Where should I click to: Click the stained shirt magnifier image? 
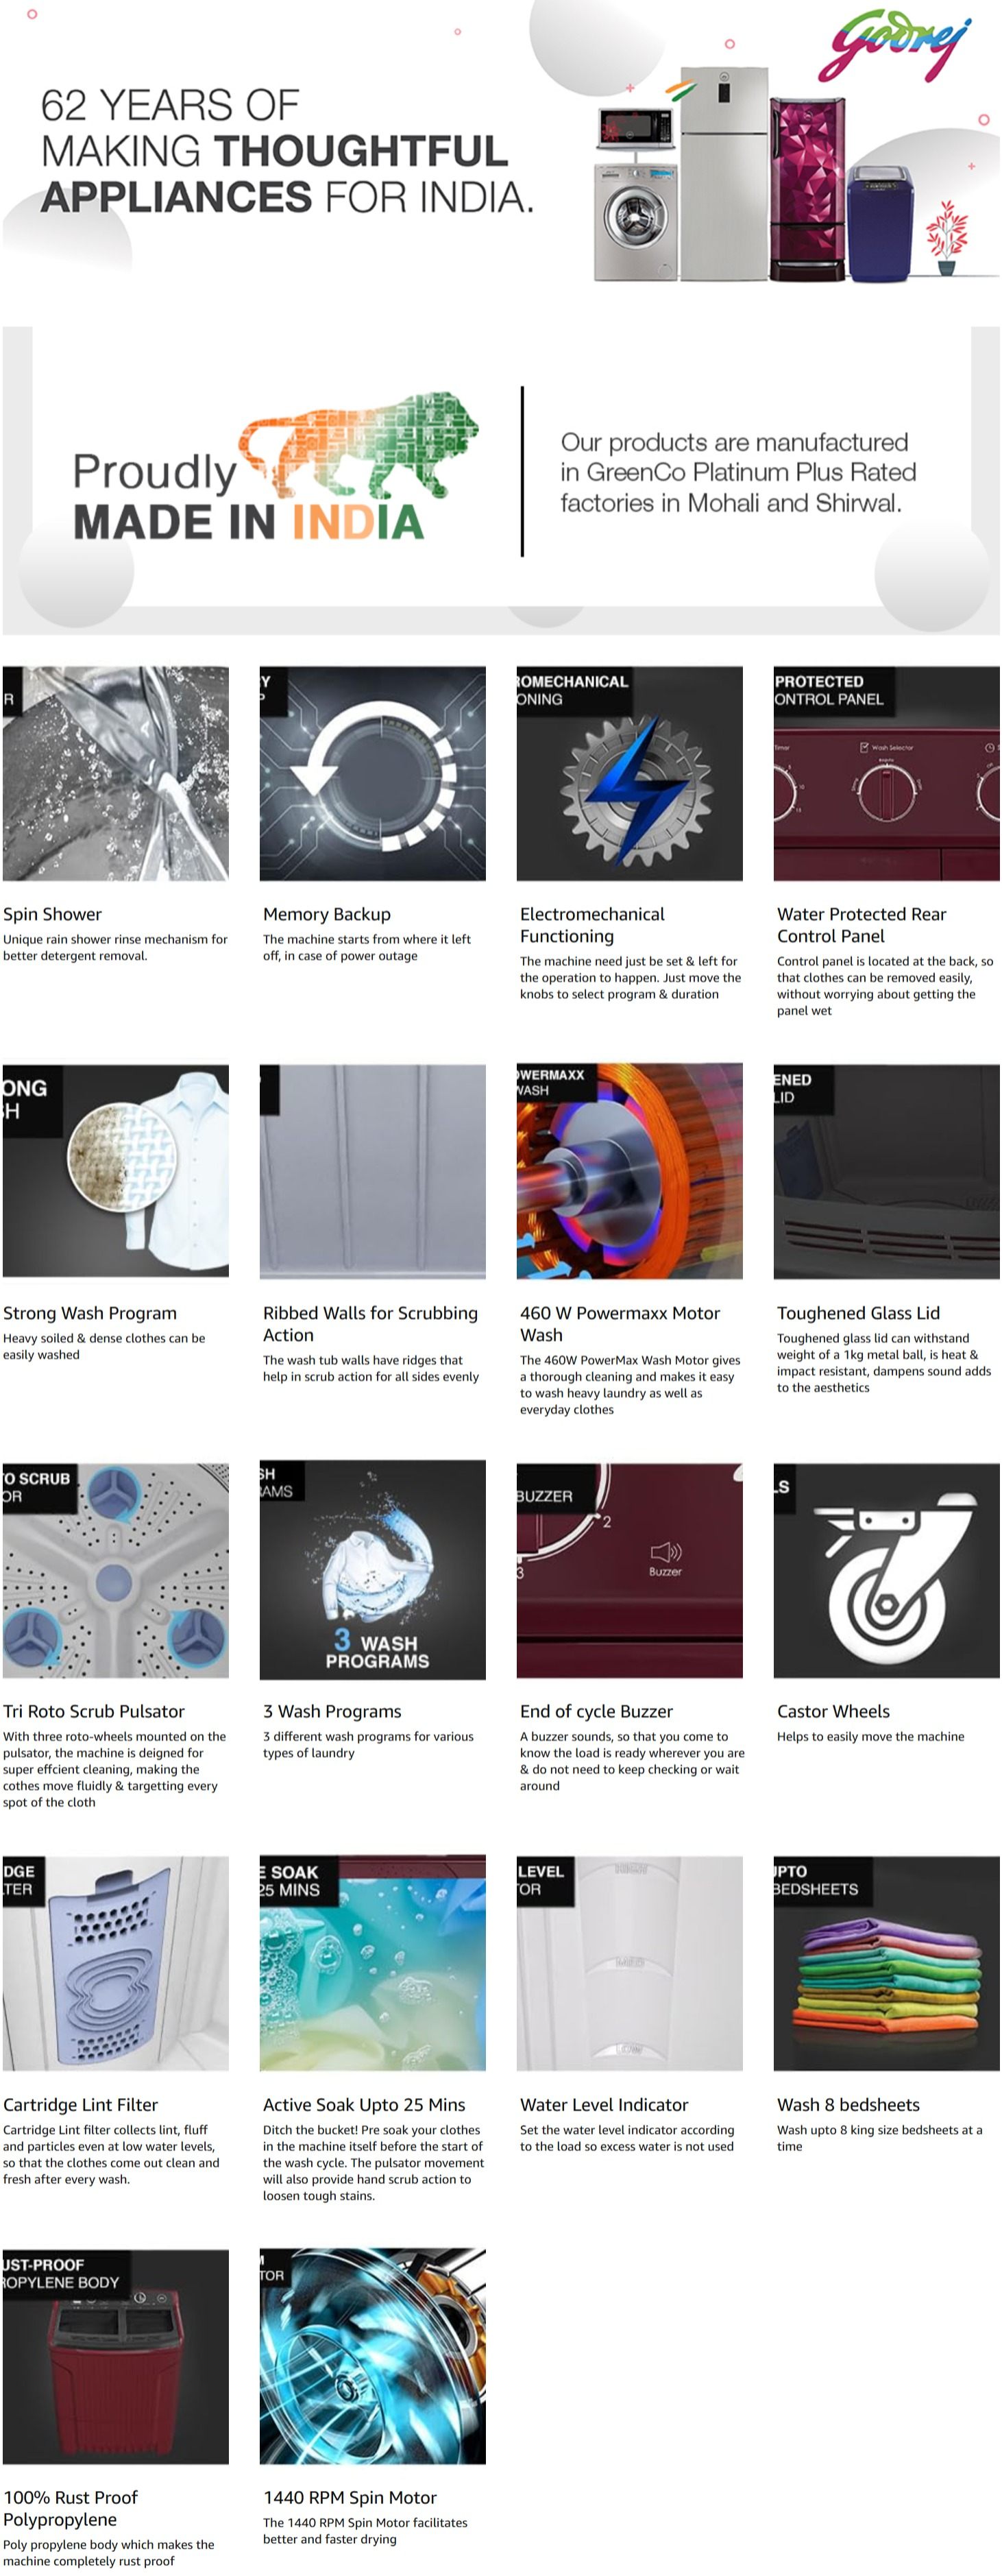(116, 1170)
